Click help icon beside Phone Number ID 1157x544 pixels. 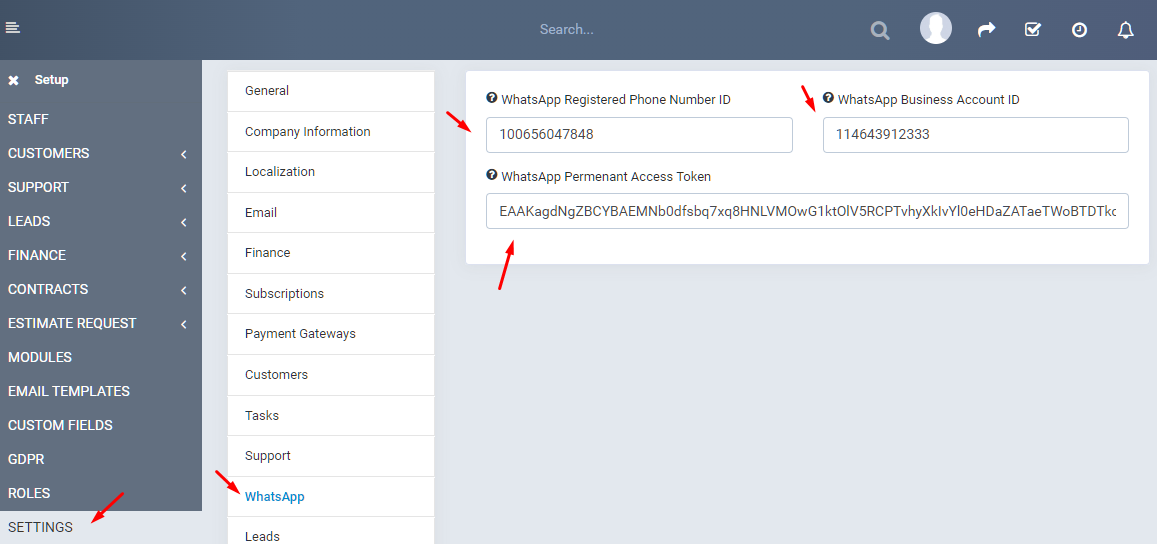pyautogui.click(x=491, y=98)
